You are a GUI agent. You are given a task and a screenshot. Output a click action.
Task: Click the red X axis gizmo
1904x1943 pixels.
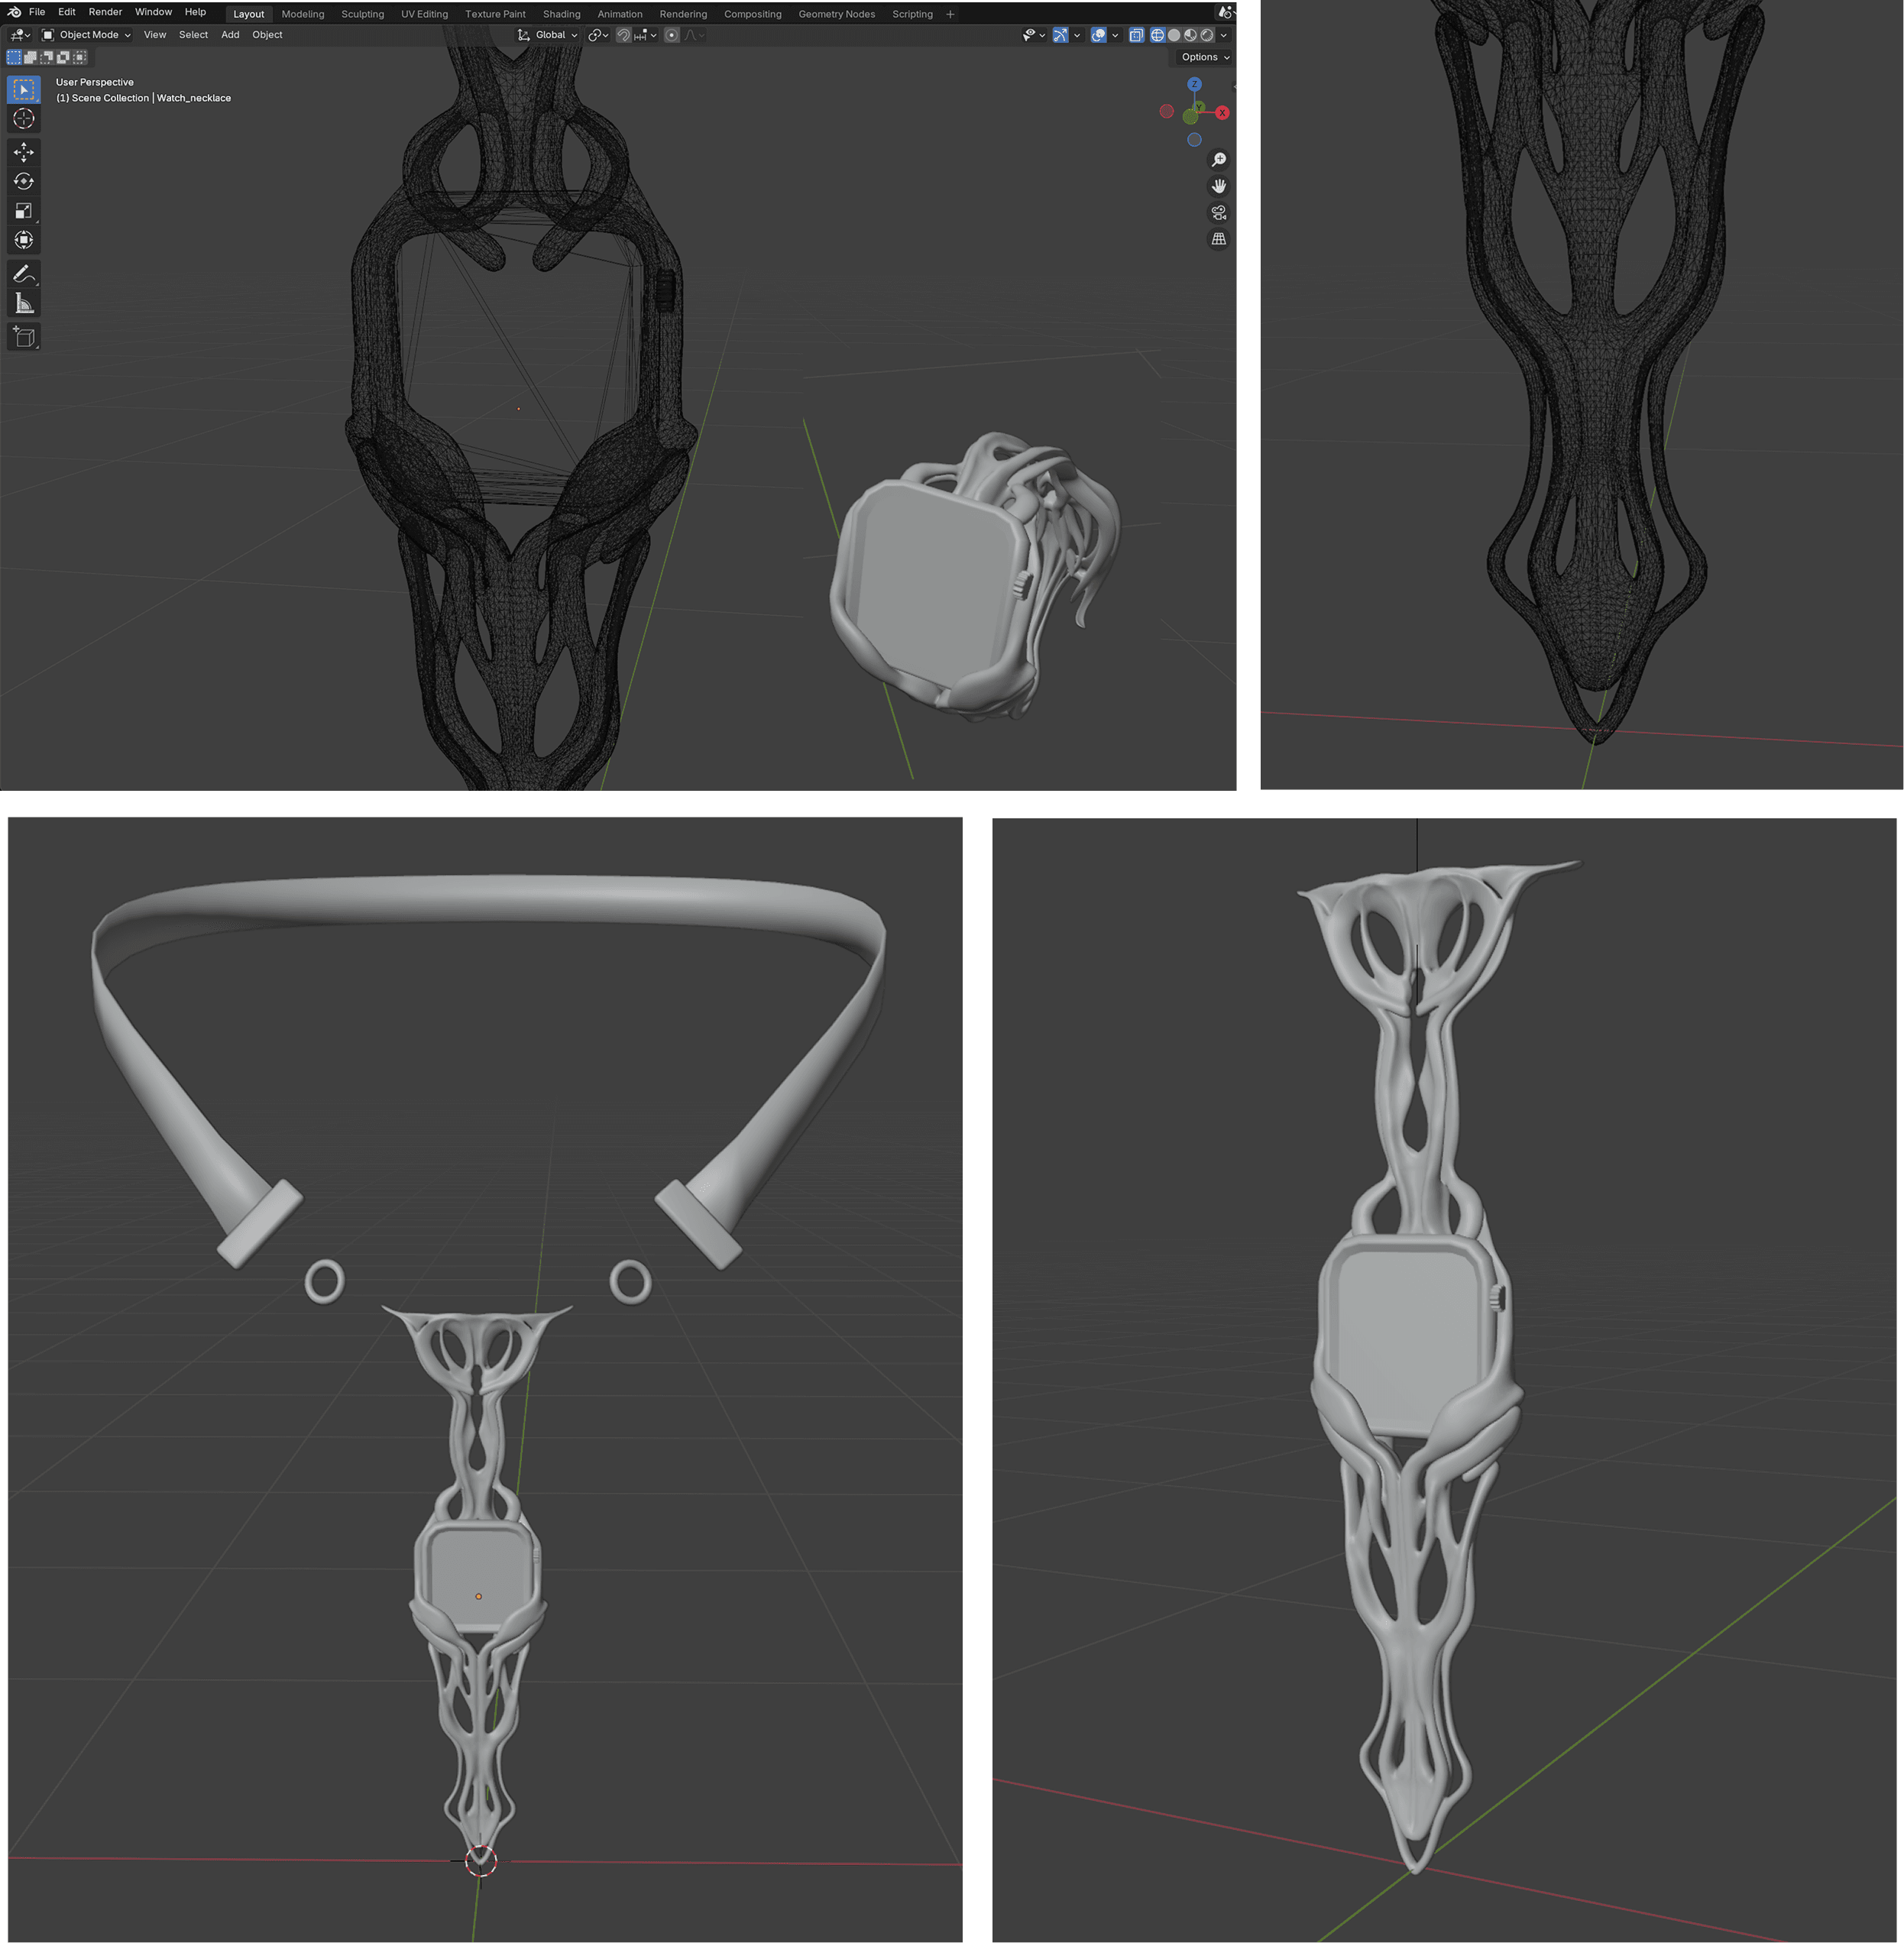click(x=1222, y=113)
